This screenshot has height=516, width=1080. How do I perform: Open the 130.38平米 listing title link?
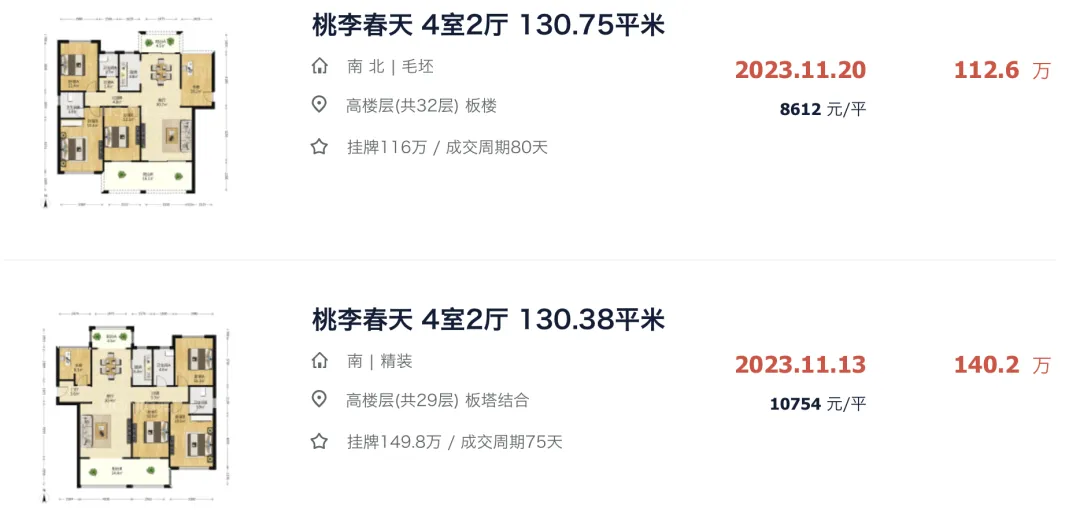tap(488, 320)
